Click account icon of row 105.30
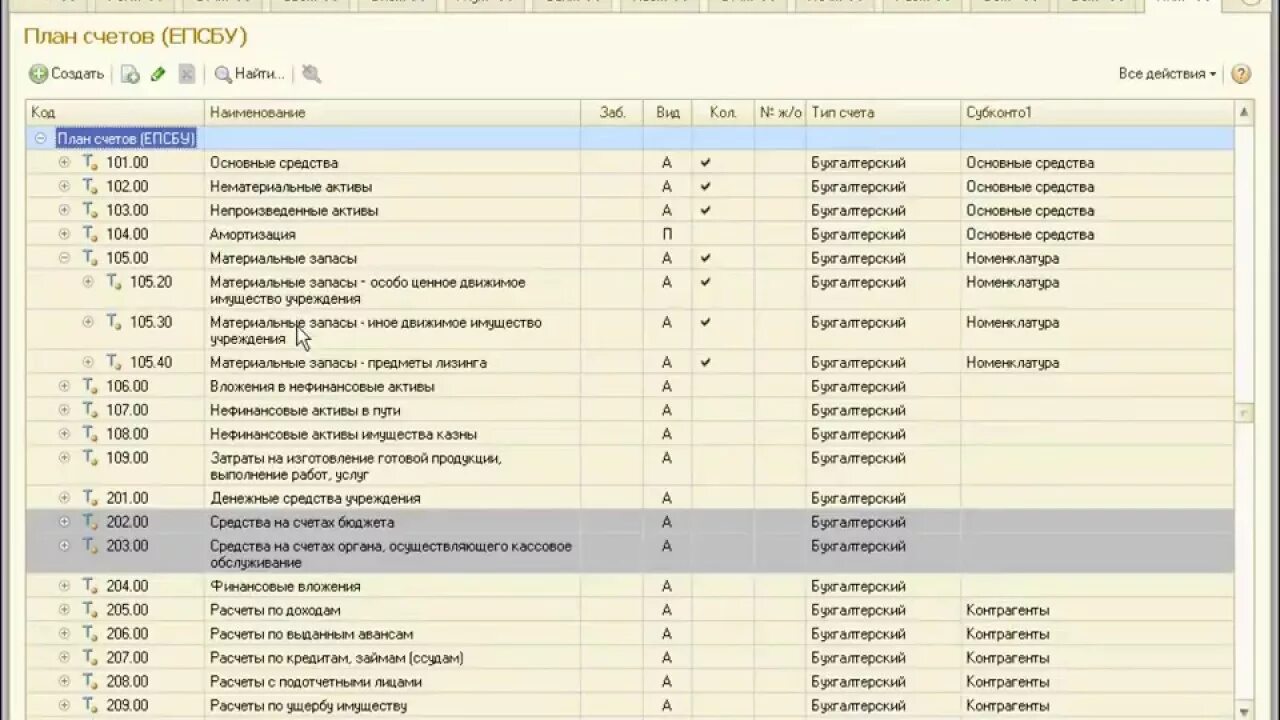The image size is (1280, 720). point(114,322)
